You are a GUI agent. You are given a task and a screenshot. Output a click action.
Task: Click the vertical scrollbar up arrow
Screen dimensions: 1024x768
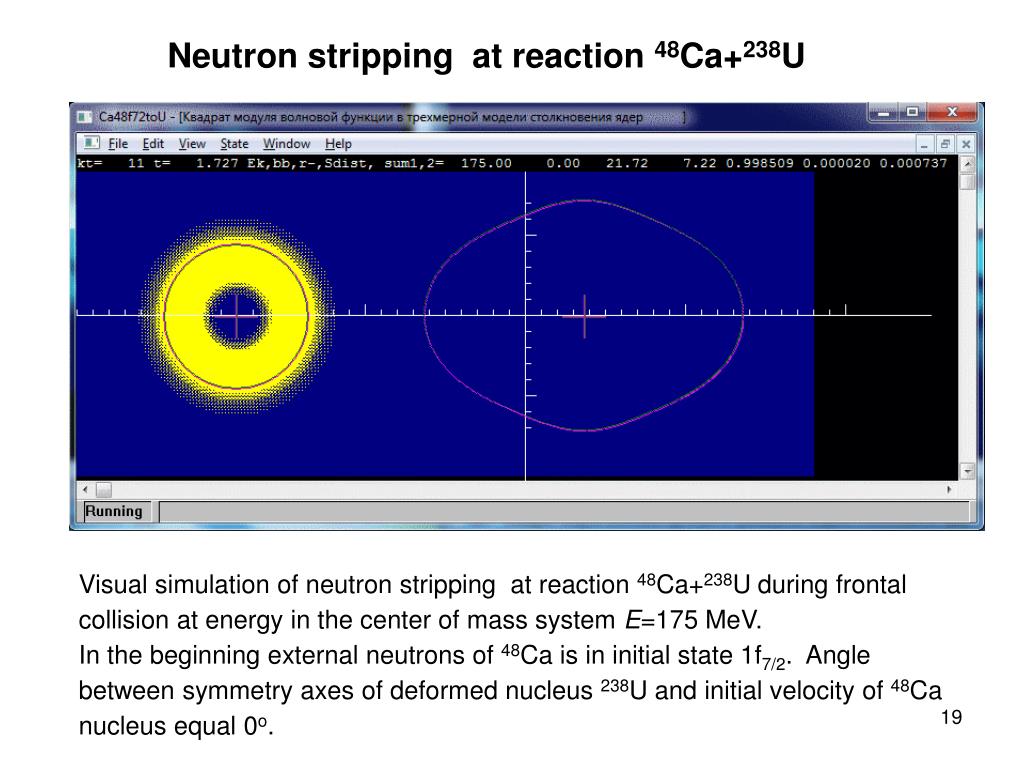coord(968,163)
